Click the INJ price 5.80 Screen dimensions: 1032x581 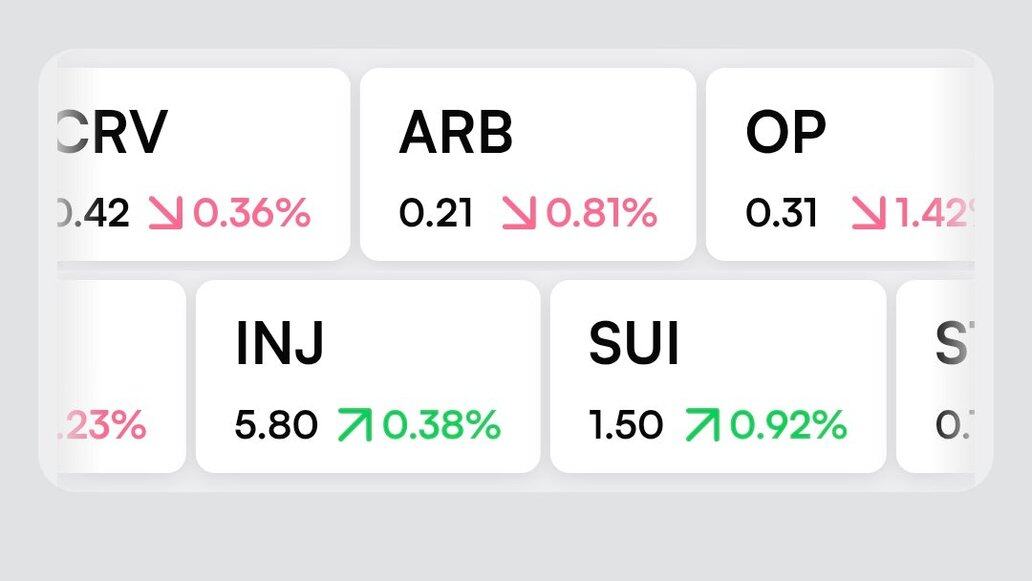click(x=276, y=426)
